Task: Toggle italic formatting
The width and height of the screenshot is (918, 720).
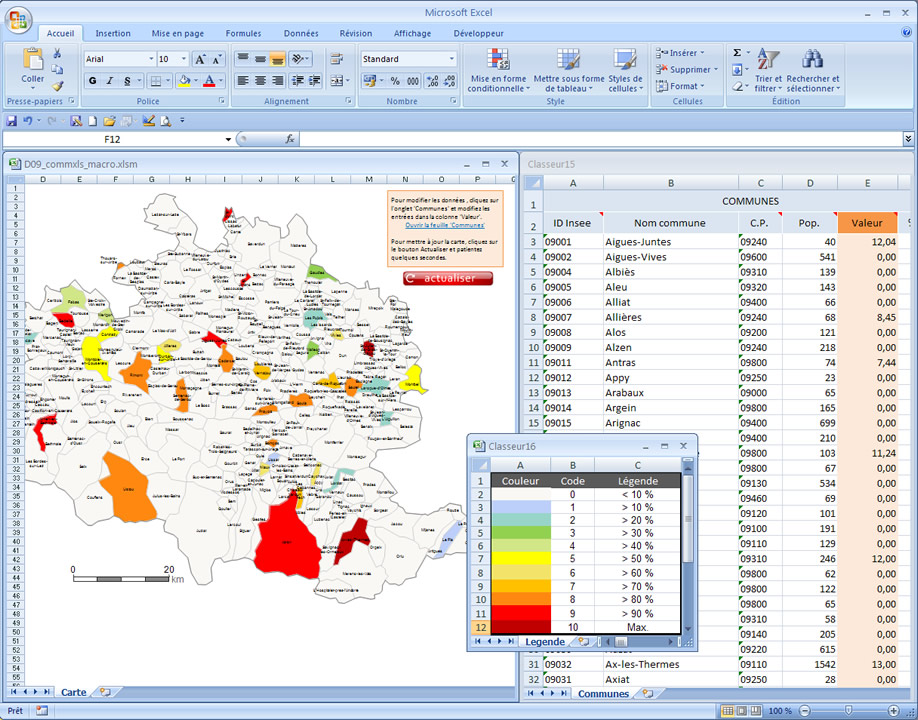Action: coord(109,81)
